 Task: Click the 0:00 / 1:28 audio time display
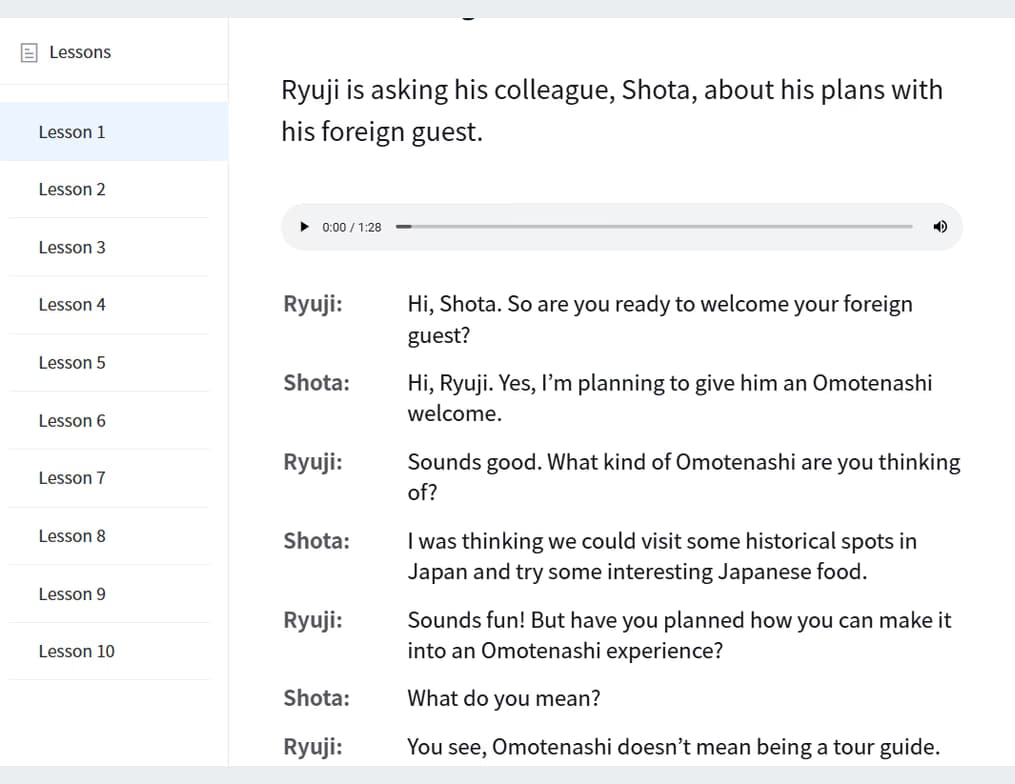point(352,227)
